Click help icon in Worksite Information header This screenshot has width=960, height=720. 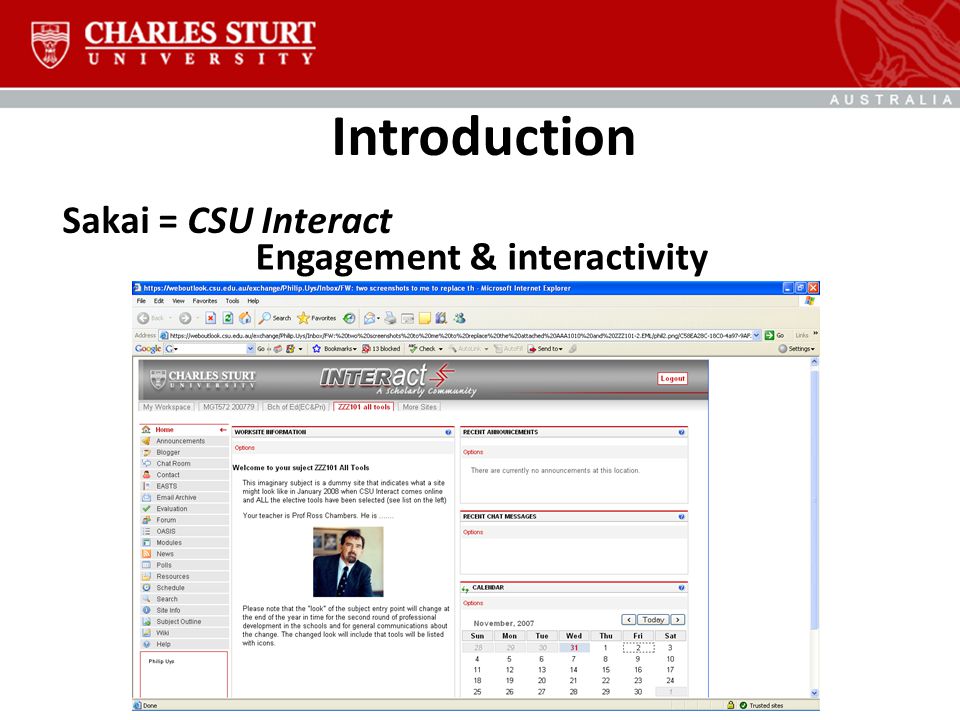click(448, 432)
